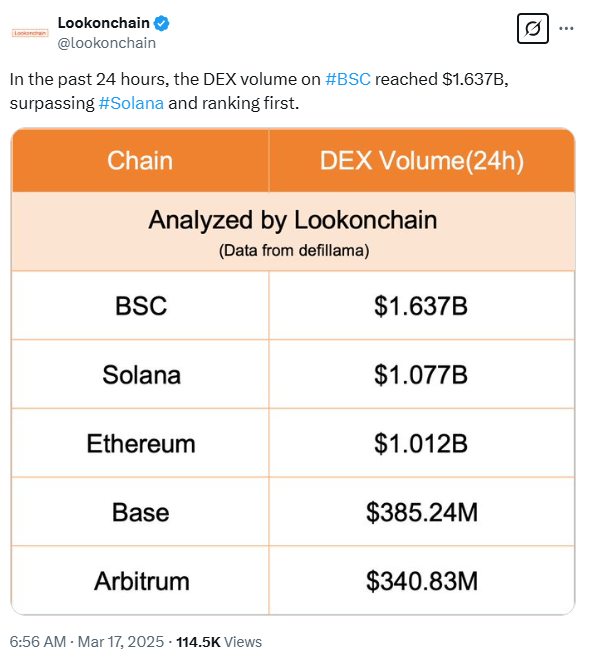Screen dimensions: 590x657
Task: Click the @lookonchain handle
Action: (106, 43)
